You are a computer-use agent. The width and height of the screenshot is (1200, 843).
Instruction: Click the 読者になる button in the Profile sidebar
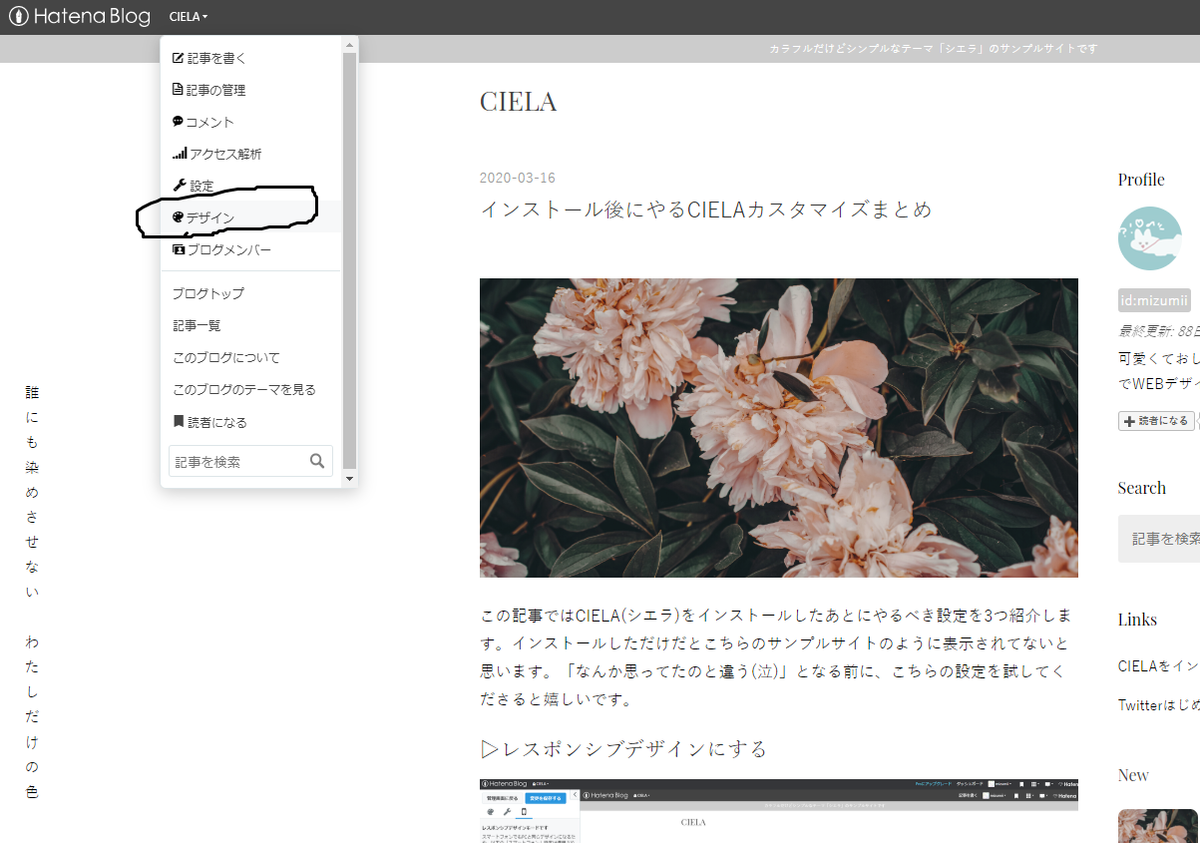(1156, 420)
